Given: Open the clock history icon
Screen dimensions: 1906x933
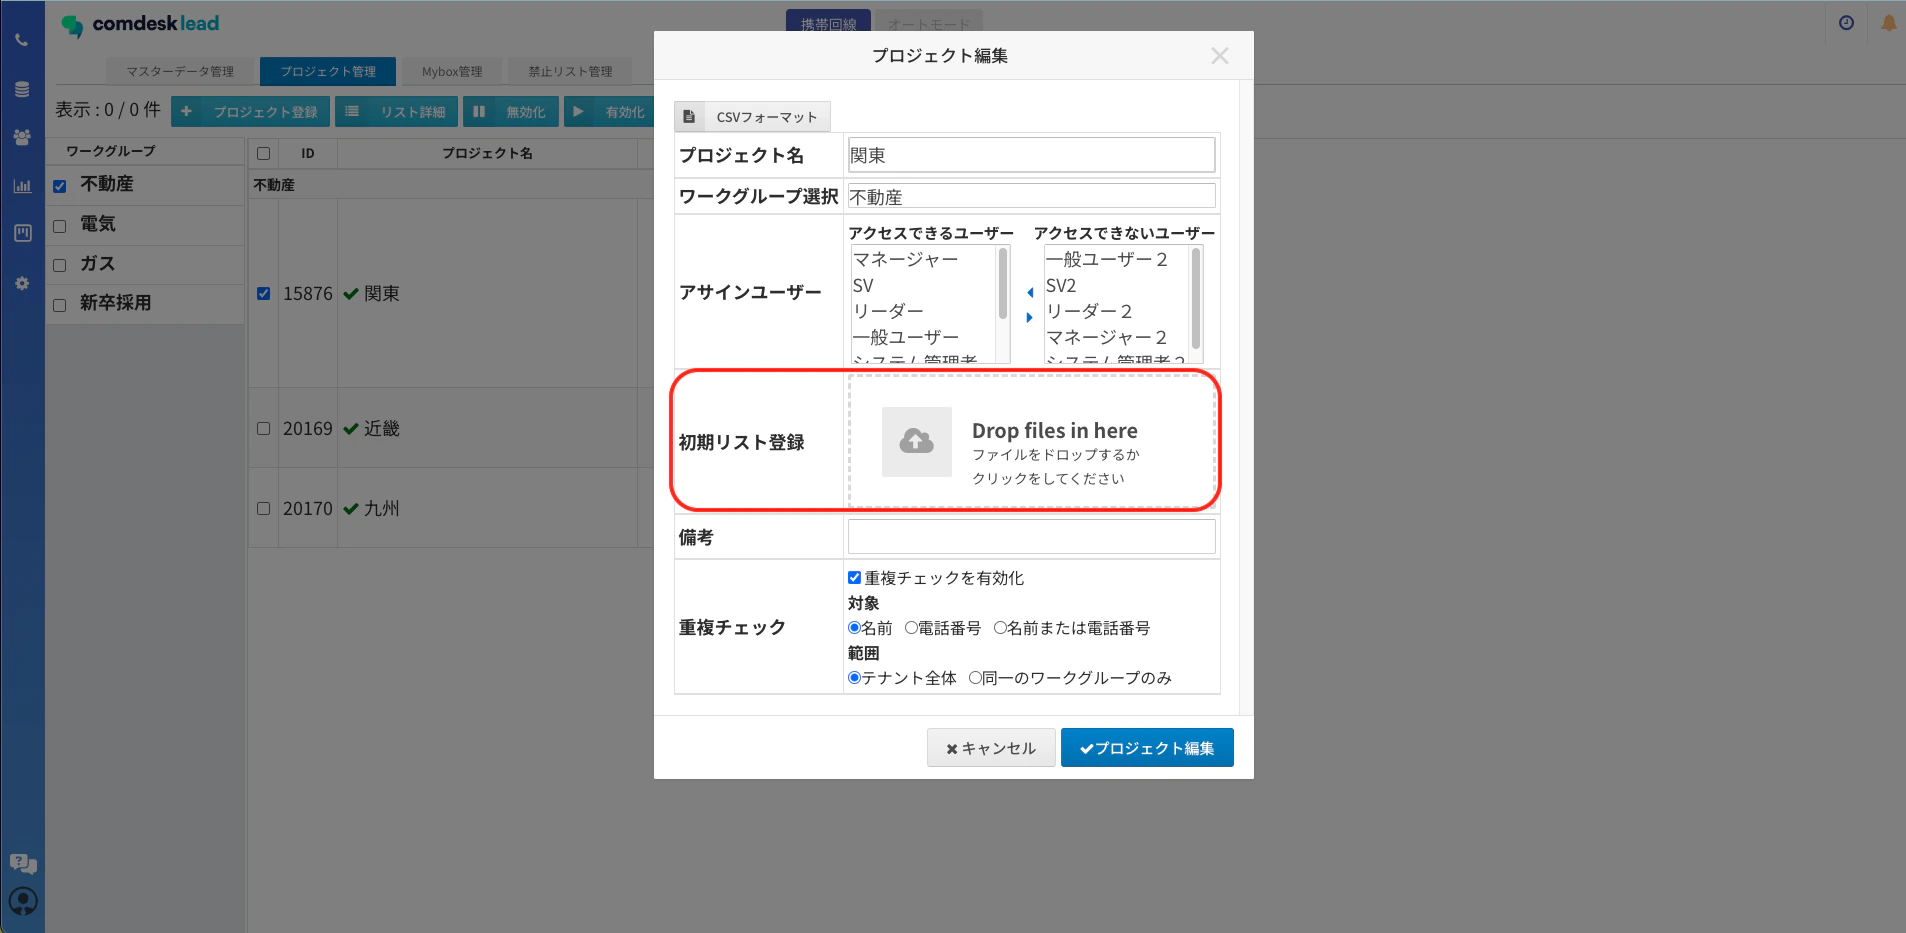Looking at the screenshot, I should [1846, 23].
